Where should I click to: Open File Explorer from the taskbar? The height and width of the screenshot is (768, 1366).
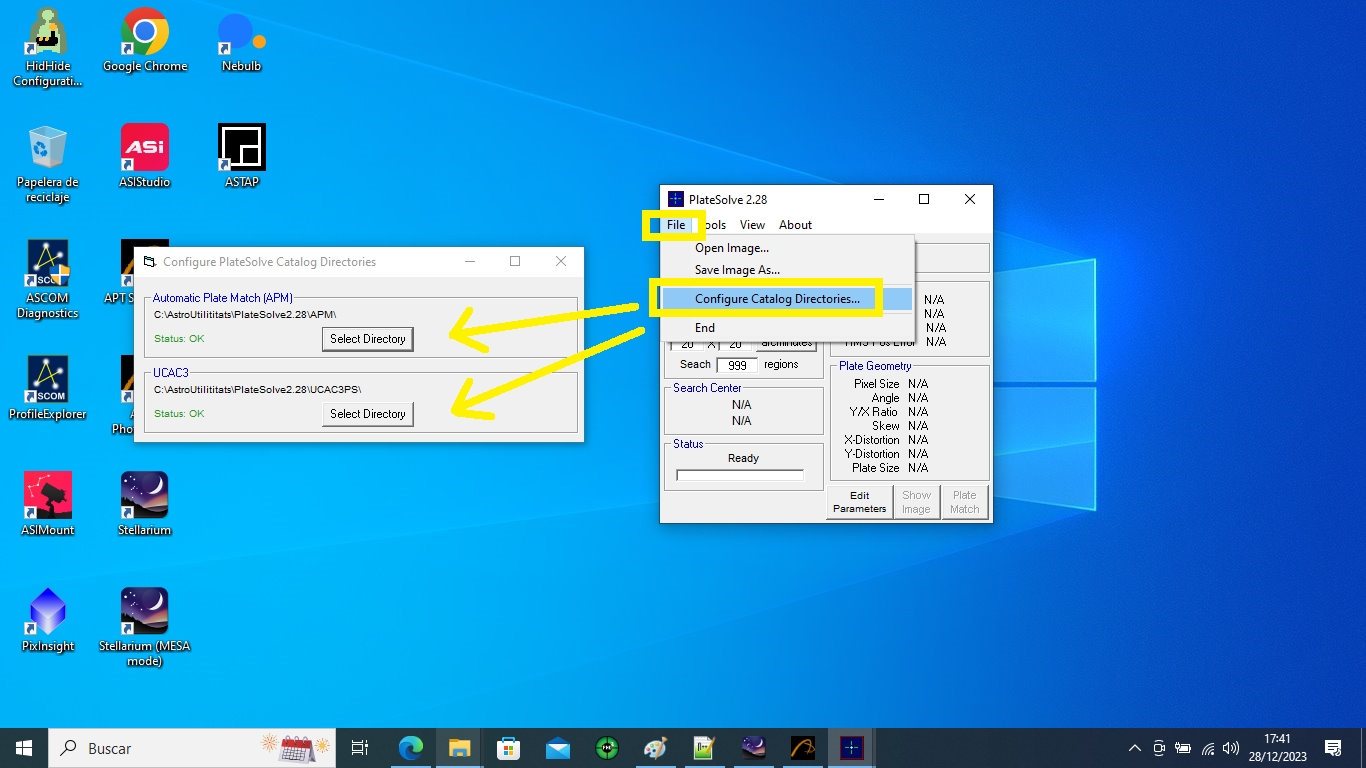(x=459, y=748)
